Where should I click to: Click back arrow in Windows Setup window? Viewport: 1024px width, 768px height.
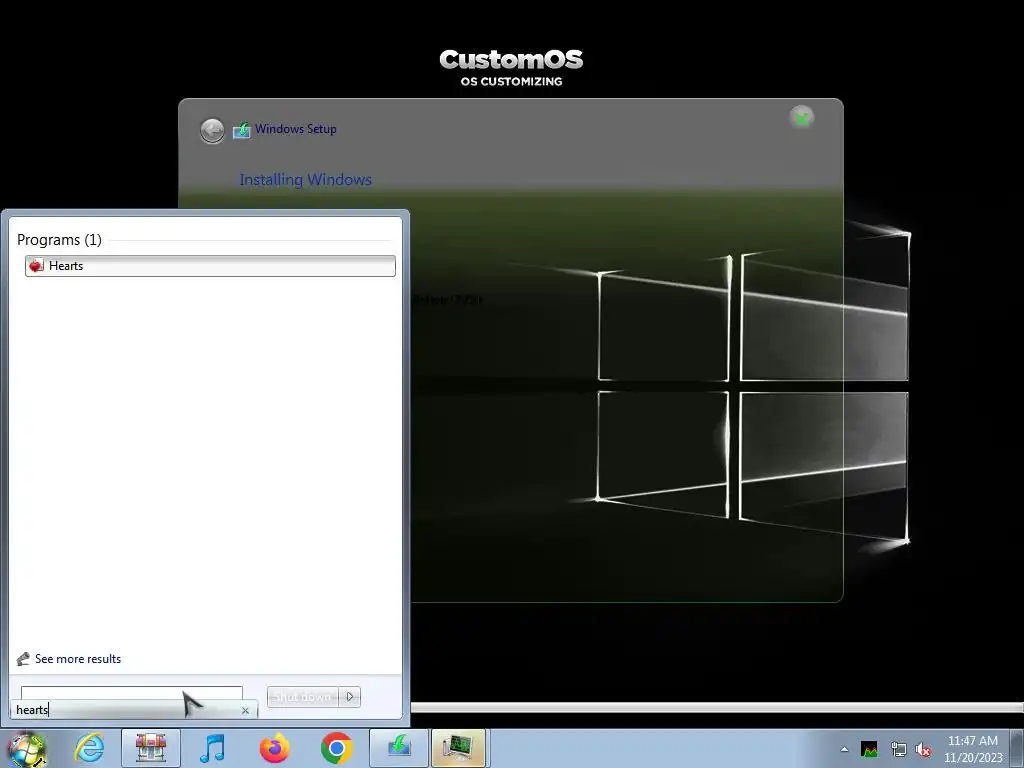pos(212,131)
